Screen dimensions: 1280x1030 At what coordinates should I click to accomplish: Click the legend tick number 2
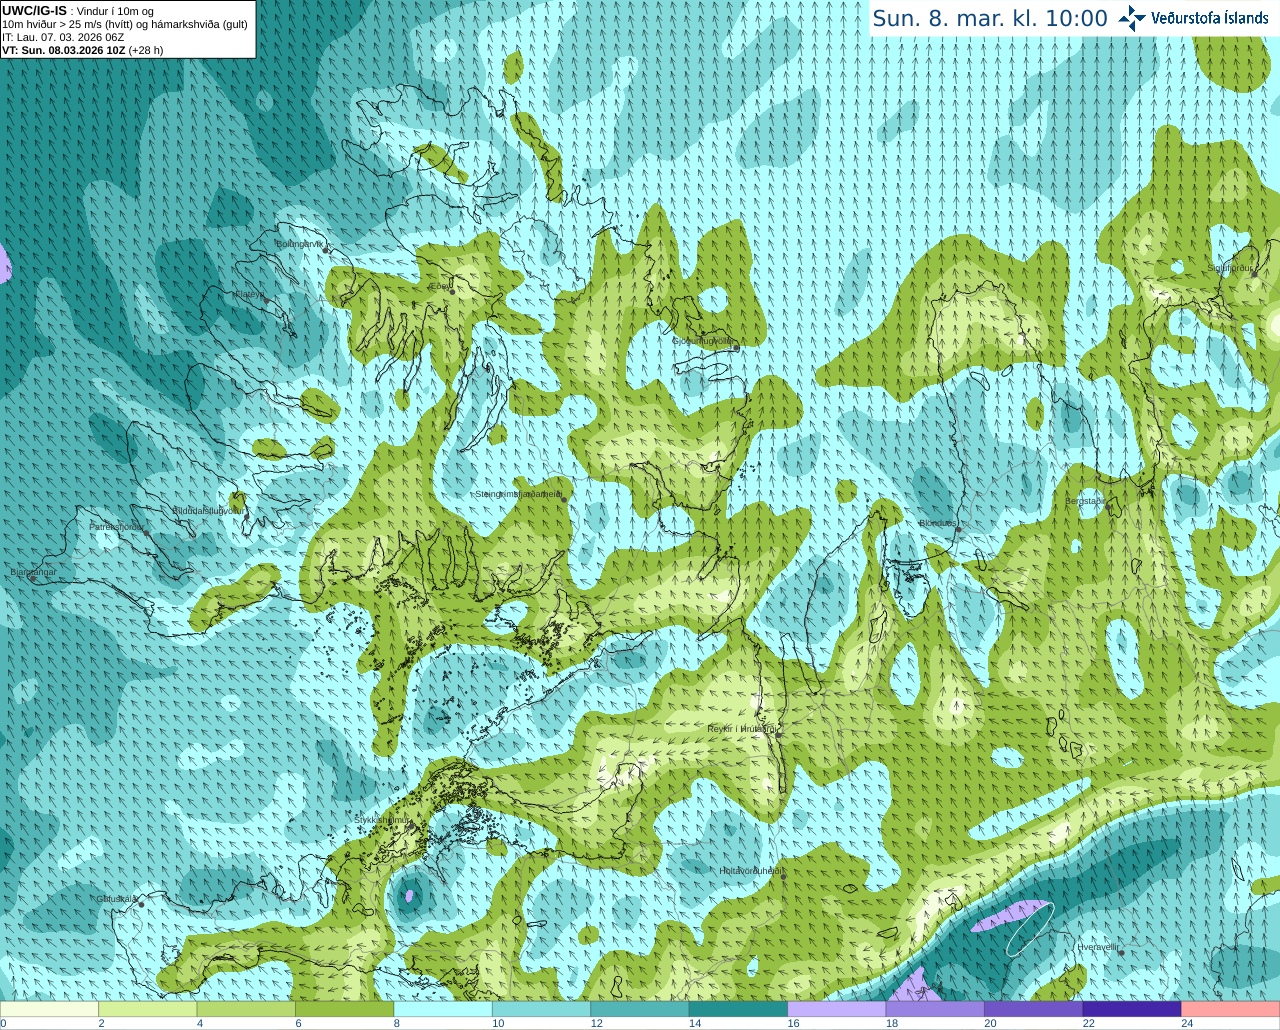(x=101, y=1023)
